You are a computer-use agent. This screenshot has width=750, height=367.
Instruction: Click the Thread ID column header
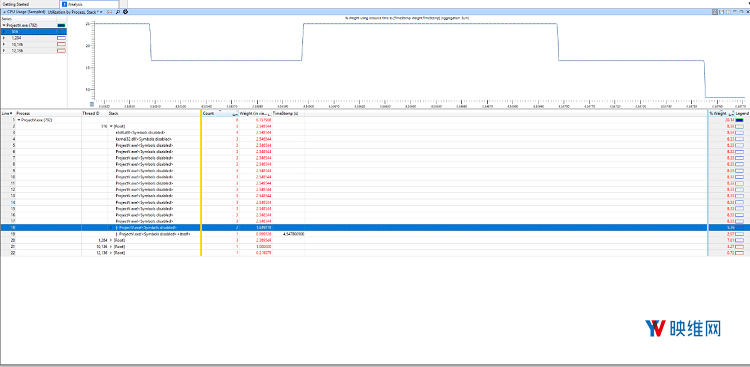tap(90, 113)
